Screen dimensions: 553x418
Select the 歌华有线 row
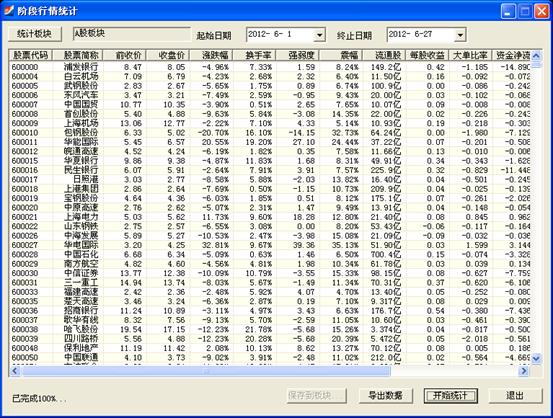270,320
